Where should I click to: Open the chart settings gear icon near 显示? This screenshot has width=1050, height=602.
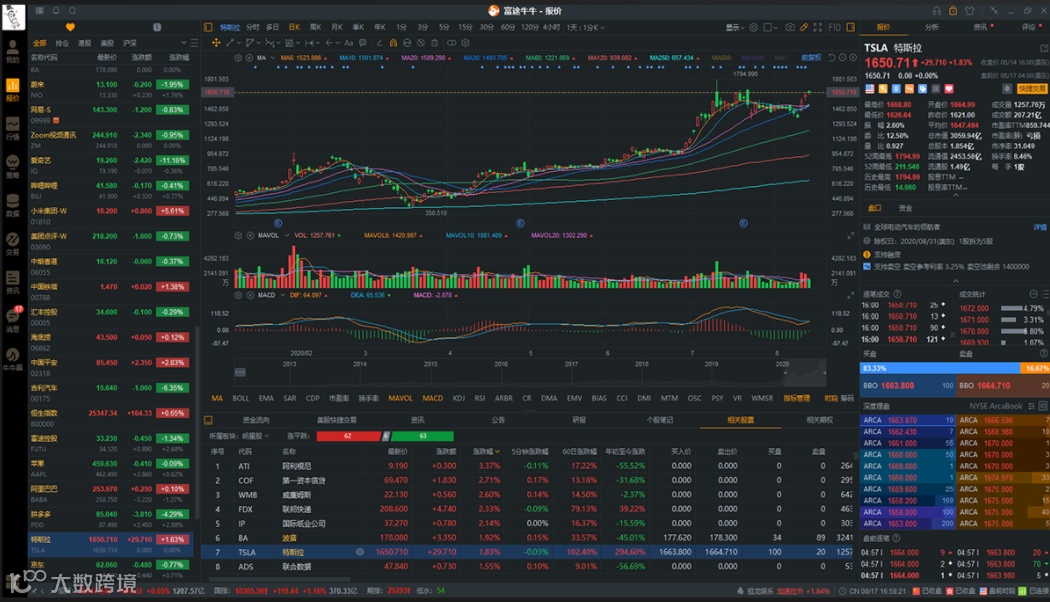pyautogui.click(x=753, y=27)
